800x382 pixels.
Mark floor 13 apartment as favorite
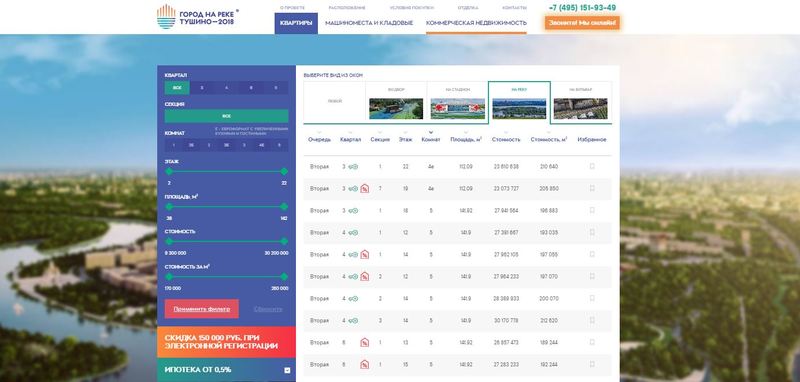point(592,342)
